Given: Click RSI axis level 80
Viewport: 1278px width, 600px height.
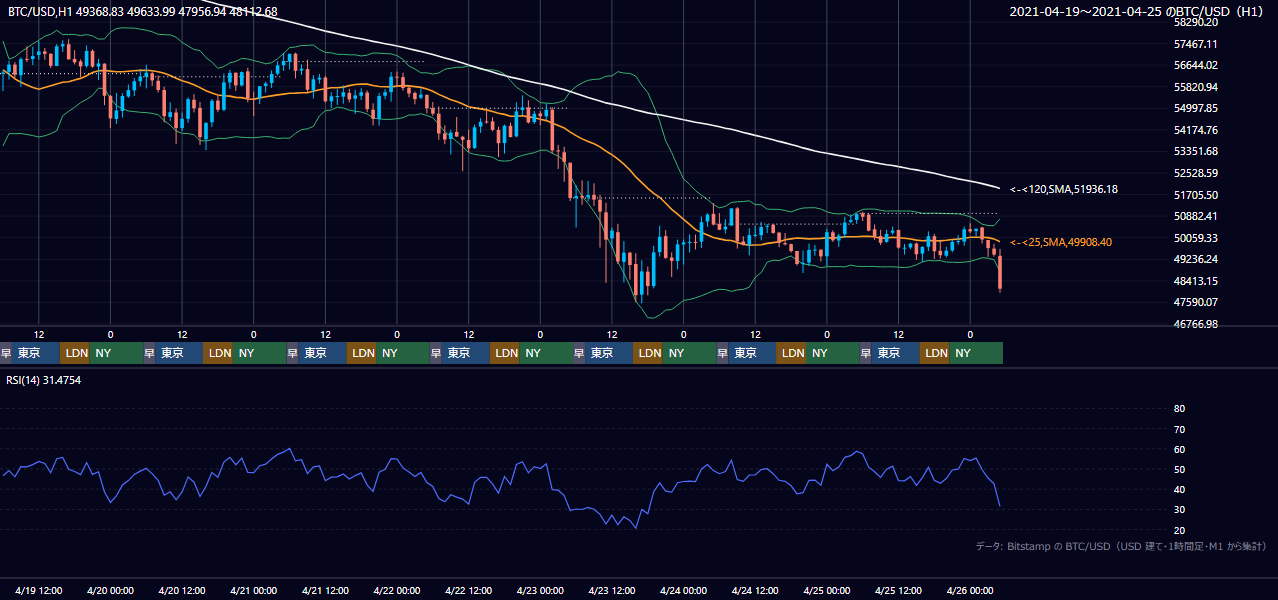Looking at the screenshot, I should 1179,409.
